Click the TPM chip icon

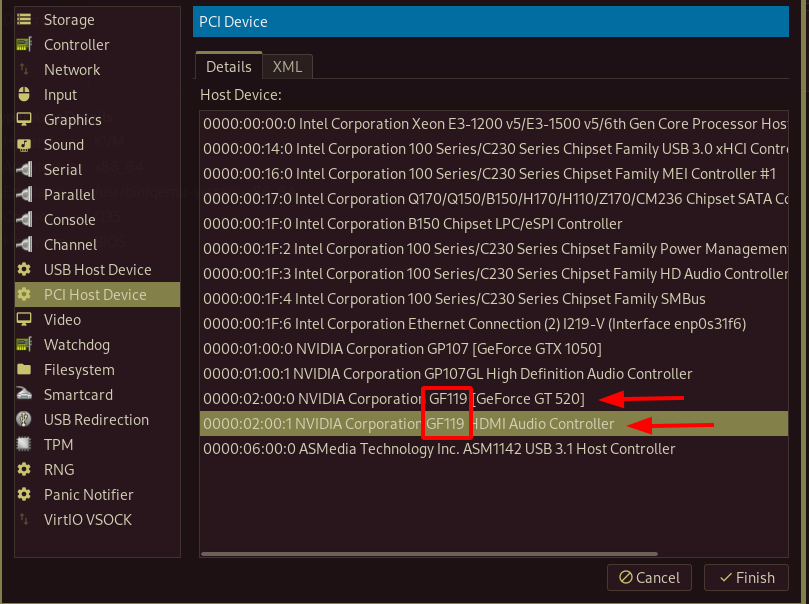pyautogui.click(x=24, y=445)
